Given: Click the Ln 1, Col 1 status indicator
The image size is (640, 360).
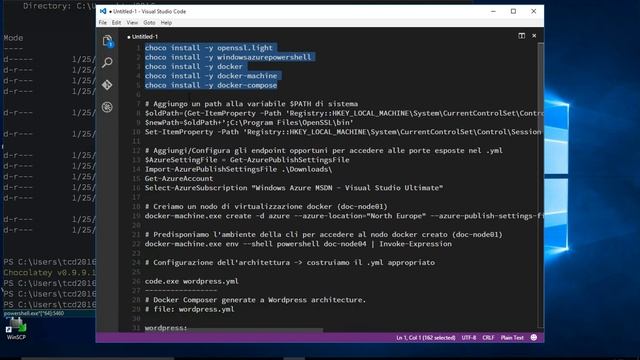Looking at the screenshot, I should pos(426,338).
